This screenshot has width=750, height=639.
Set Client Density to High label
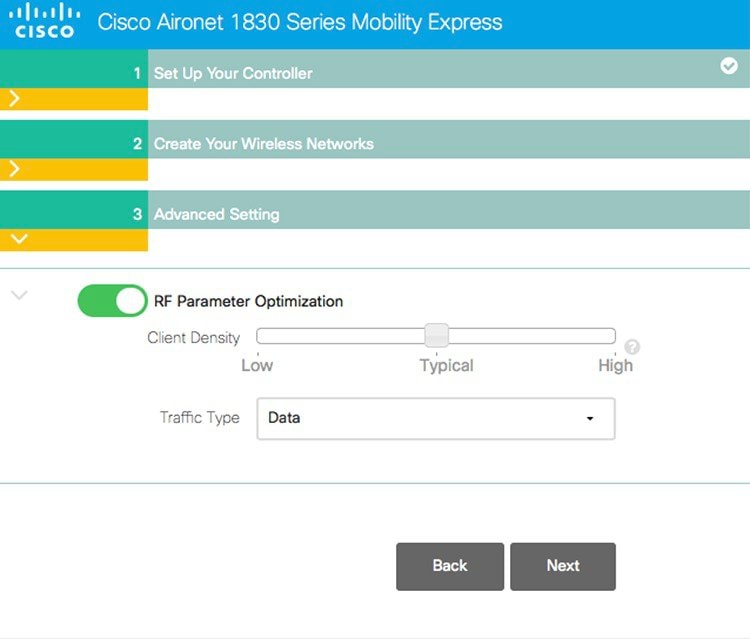[615, 365]
